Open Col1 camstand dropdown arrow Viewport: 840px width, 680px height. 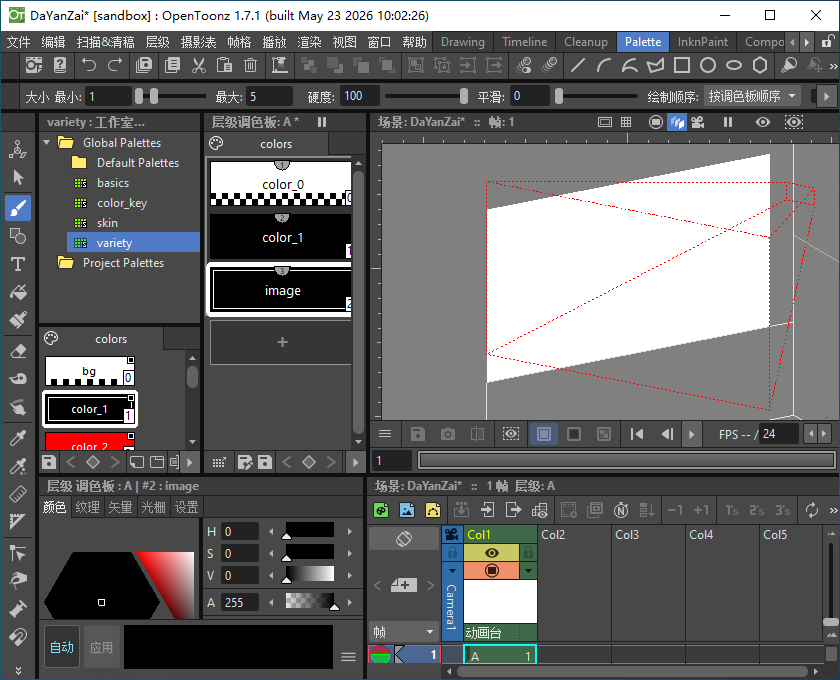click(528, 571)
